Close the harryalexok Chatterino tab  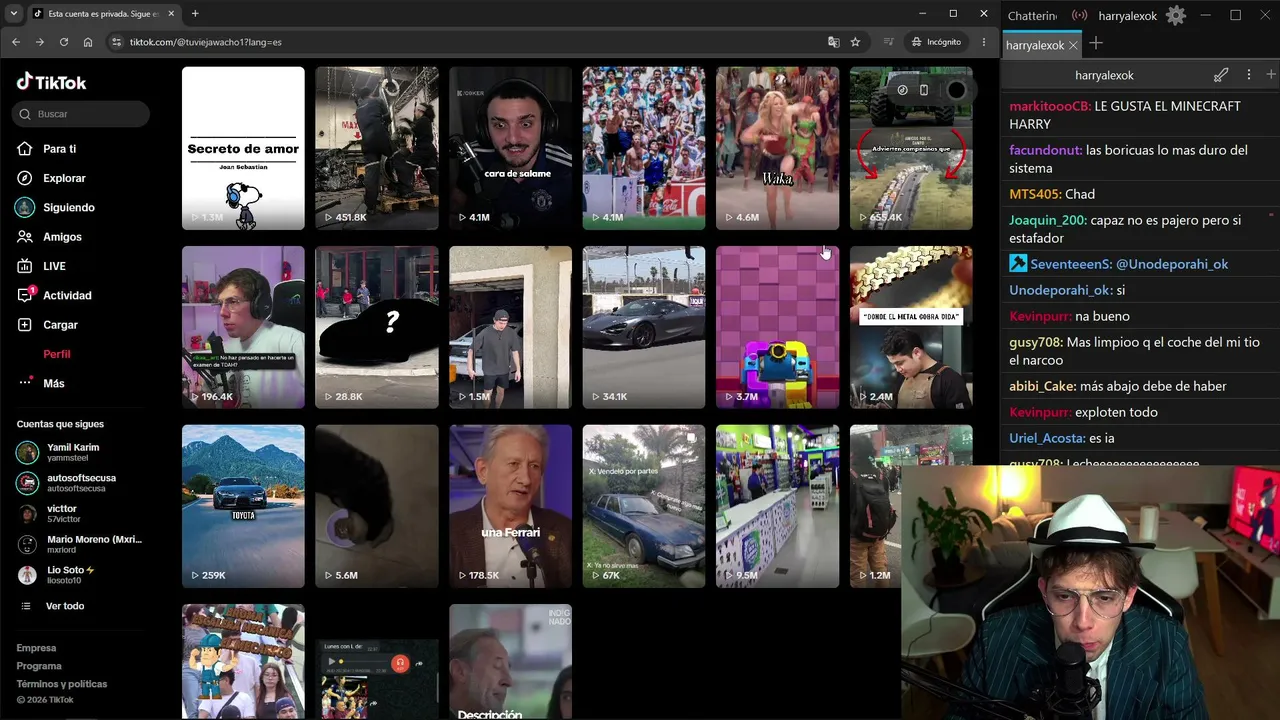[x=1074, y=45]
